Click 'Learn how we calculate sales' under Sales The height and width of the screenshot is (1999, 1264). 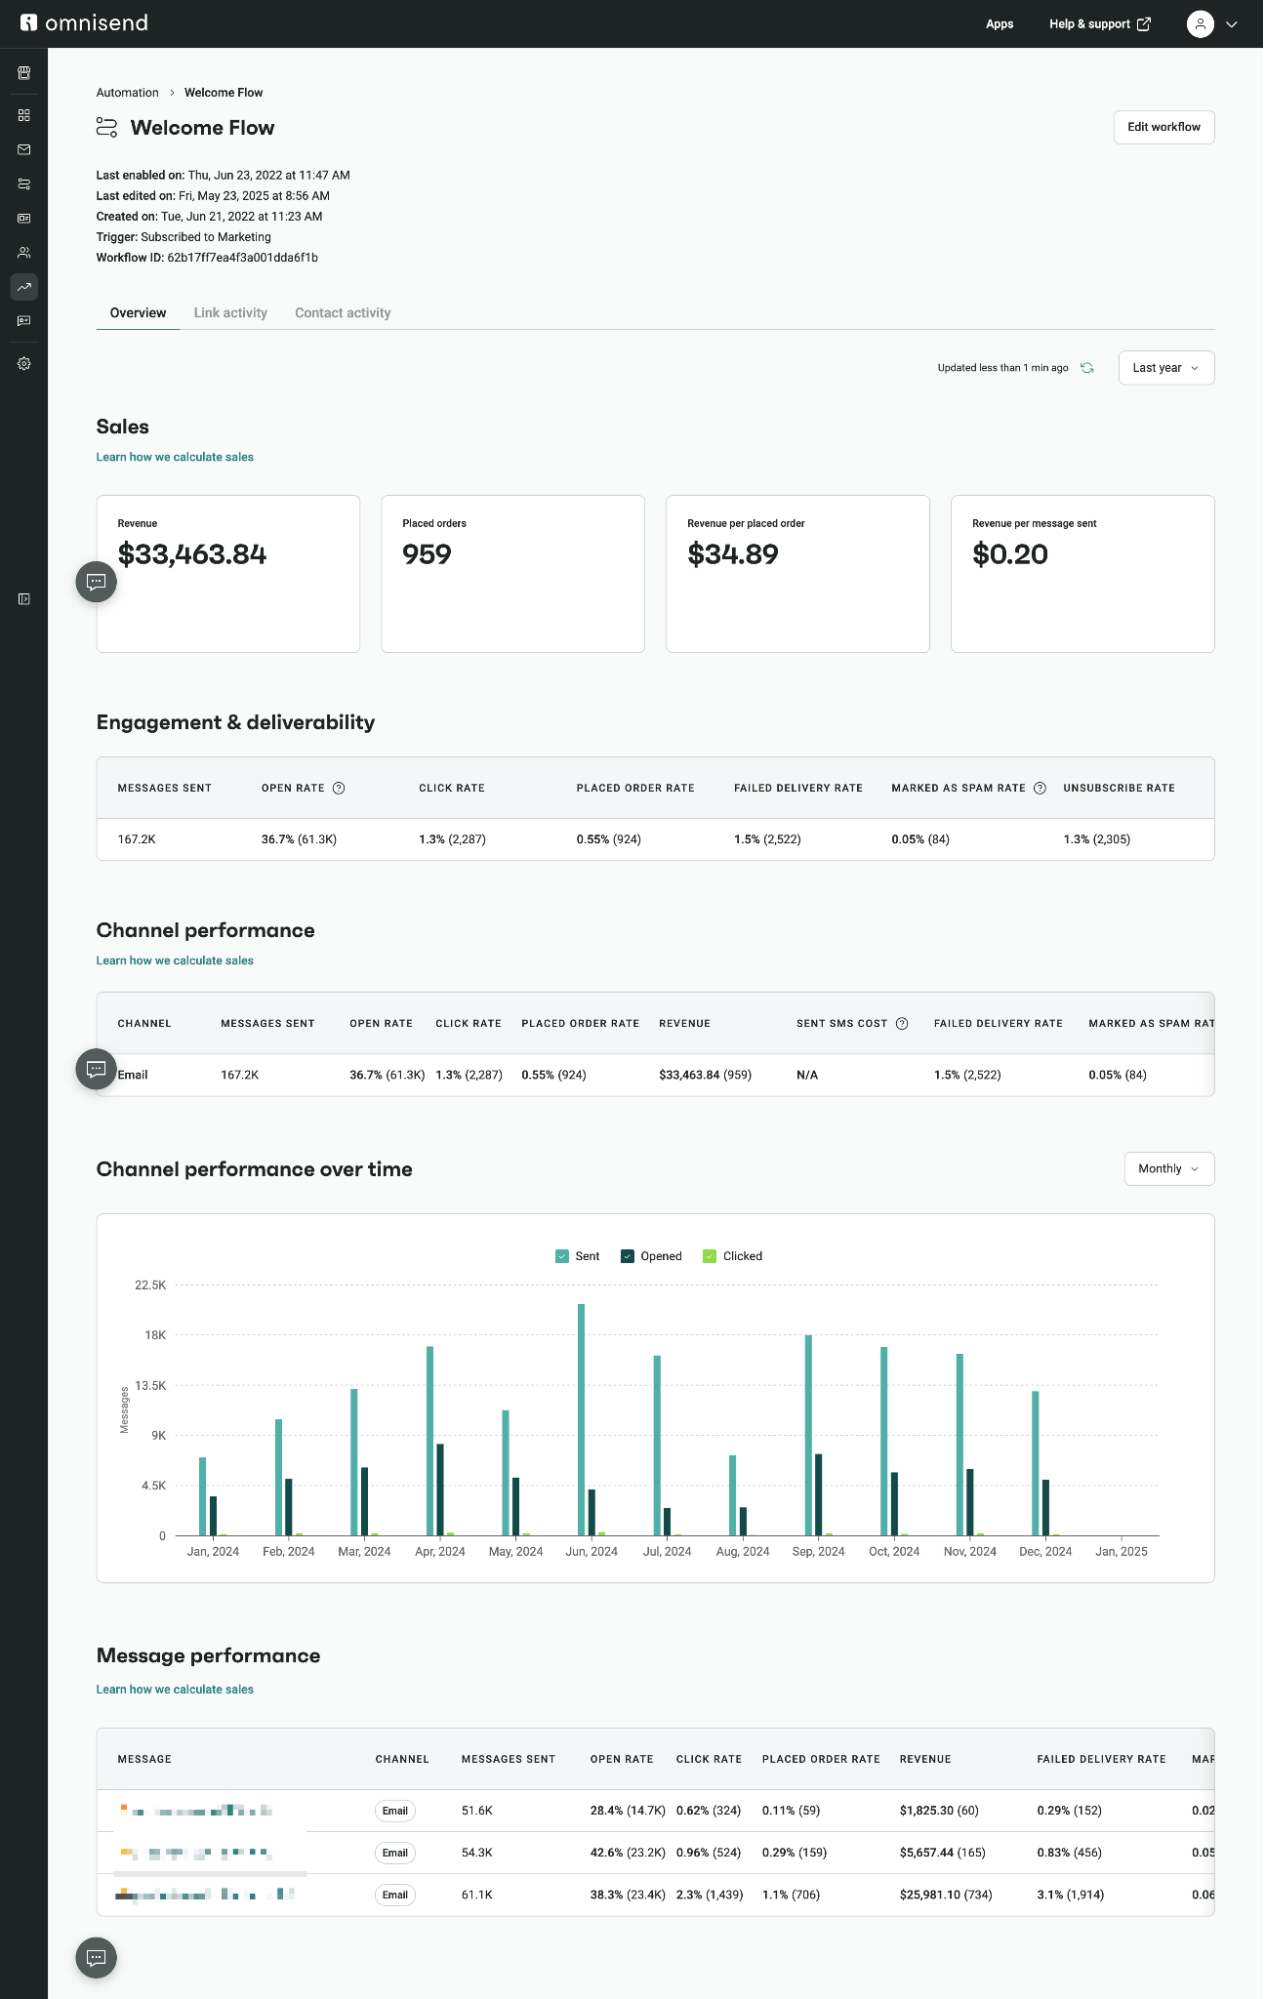coord(175,457)
